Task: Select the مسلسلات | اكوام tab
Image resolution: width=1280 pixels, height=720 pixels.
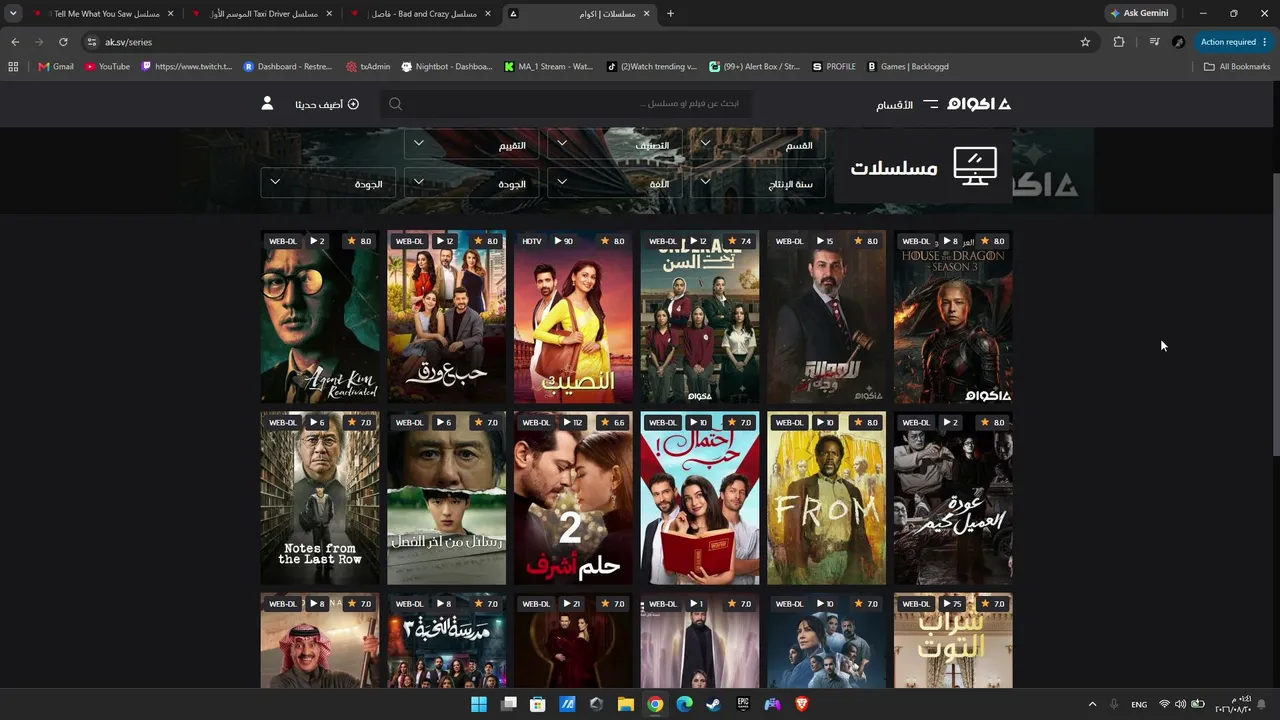Action: (x=580, y=14)
